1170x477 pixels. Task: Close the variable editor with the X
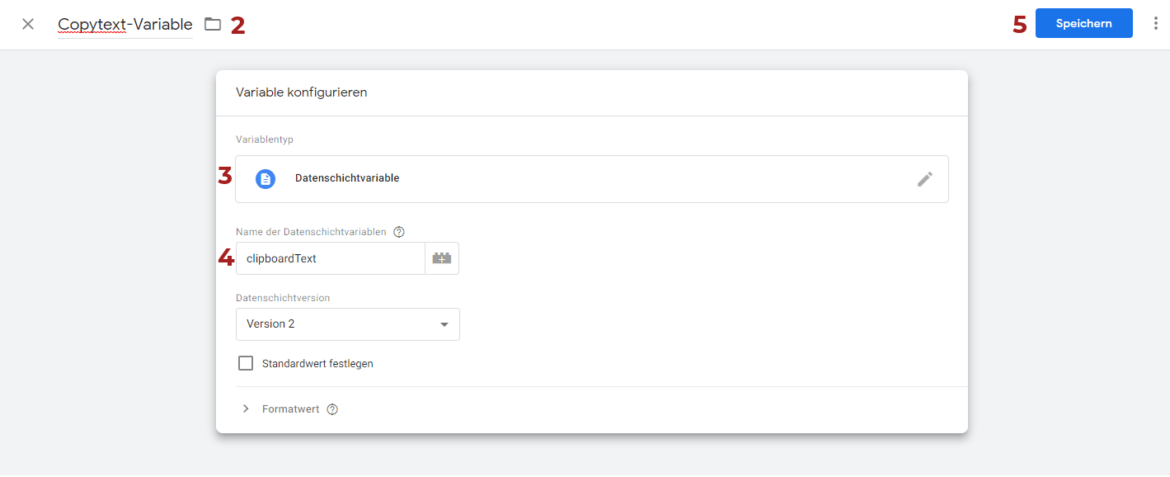[x=28, y=24]
